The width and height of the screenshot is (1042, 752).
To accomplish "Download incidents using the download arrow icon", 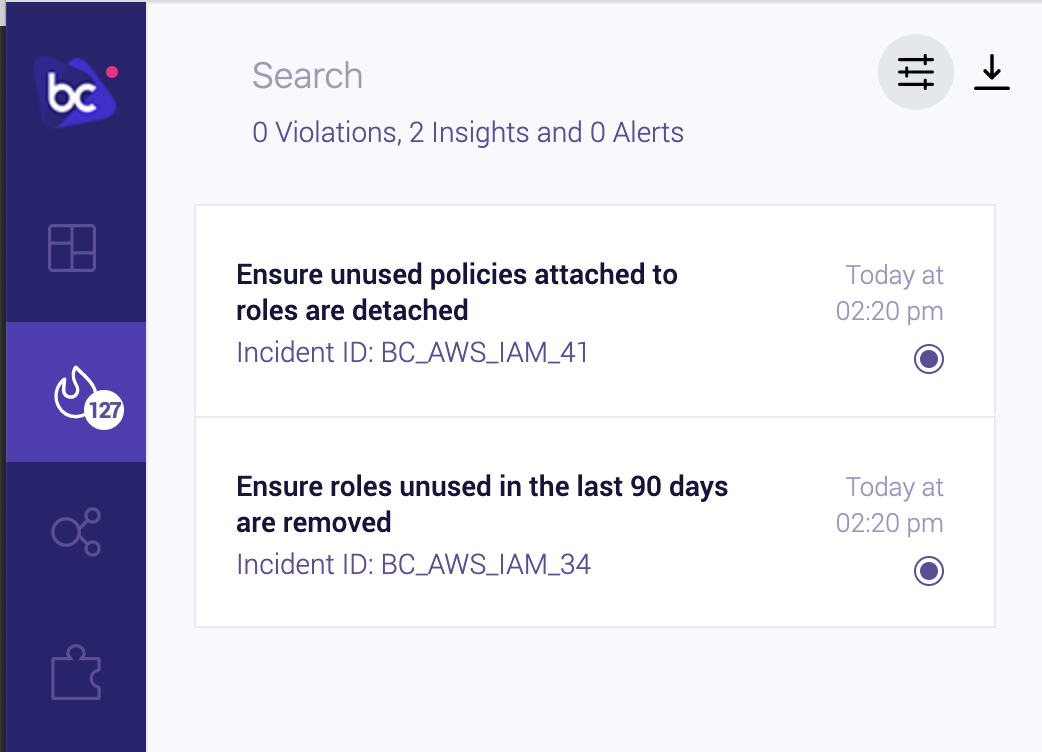I will [991, 72].
